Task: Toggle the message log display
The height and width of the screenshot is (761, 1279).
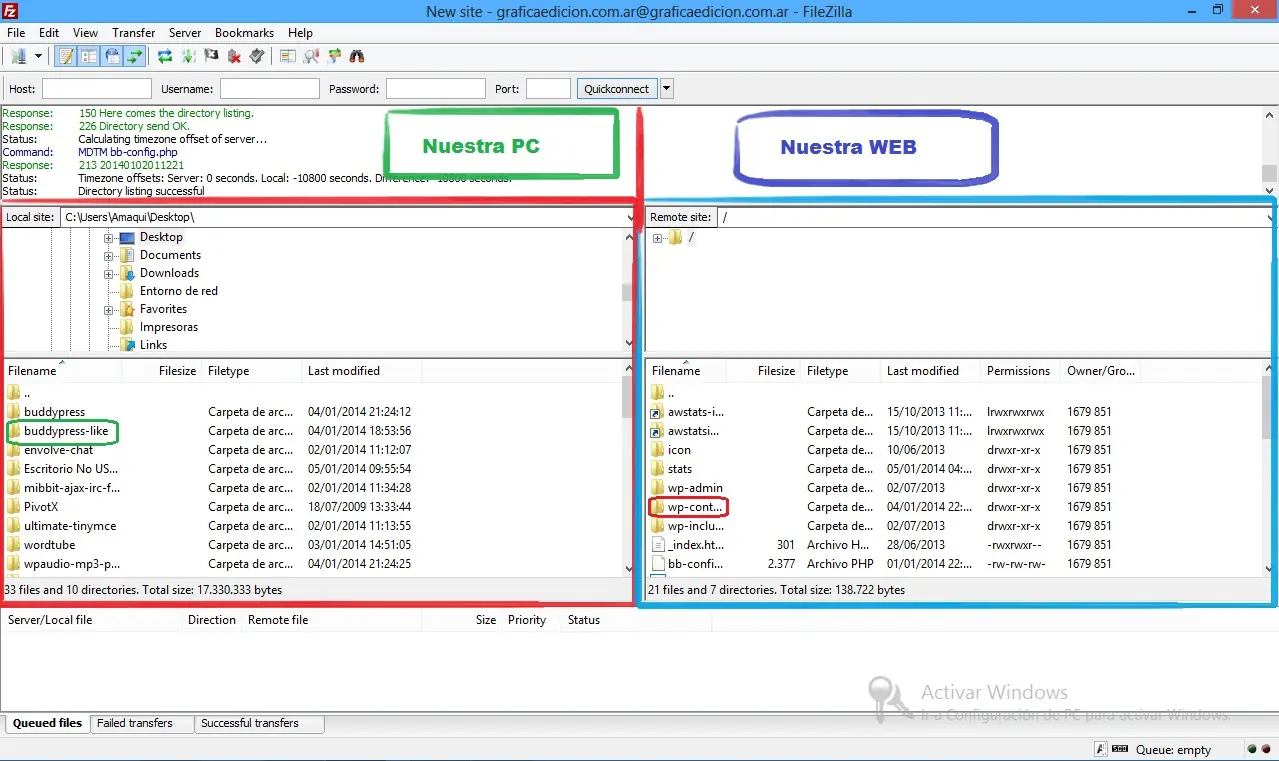Action: (x=67, y=57)
